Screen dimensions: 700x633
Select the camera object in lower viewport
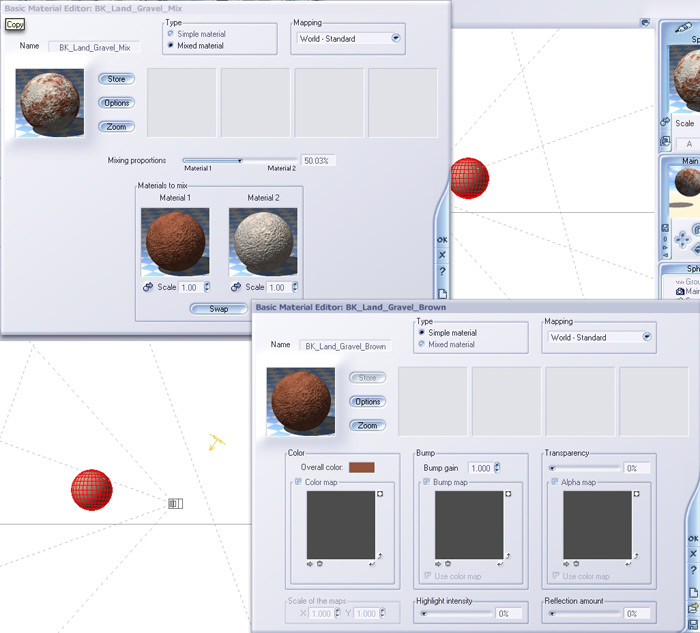click(175, 504)
